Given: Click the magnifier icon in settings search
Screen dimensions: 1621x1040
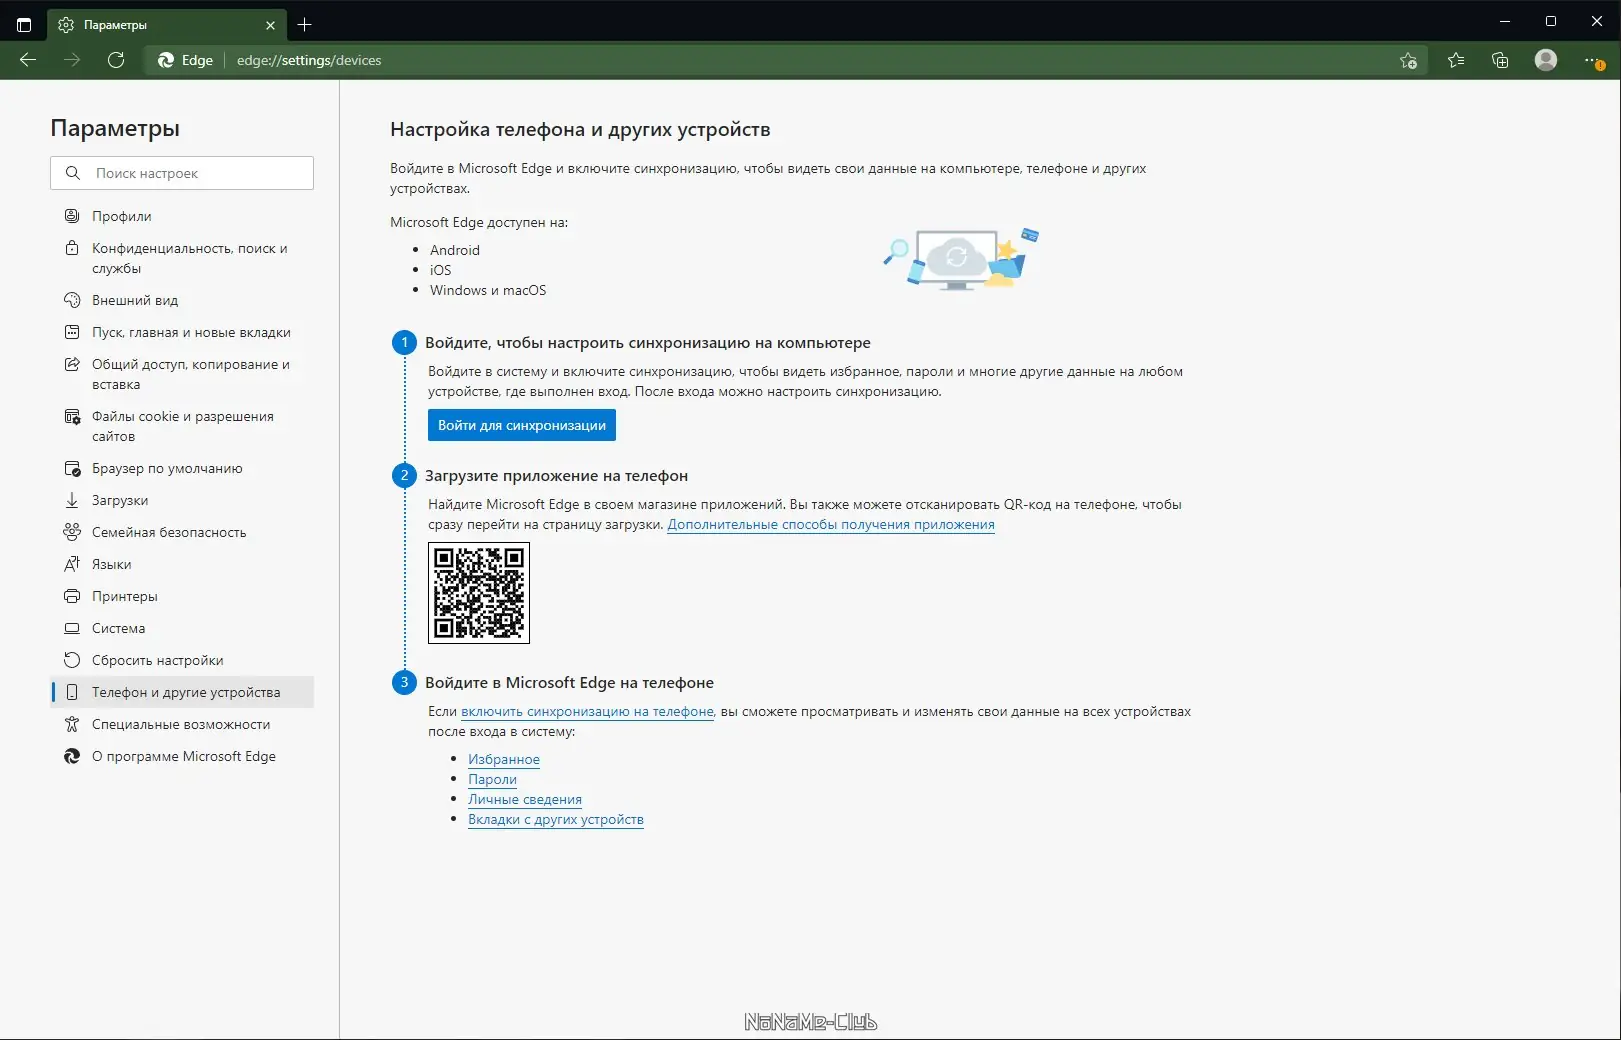Looking at the screenshot, I should (x=73, y=173).
